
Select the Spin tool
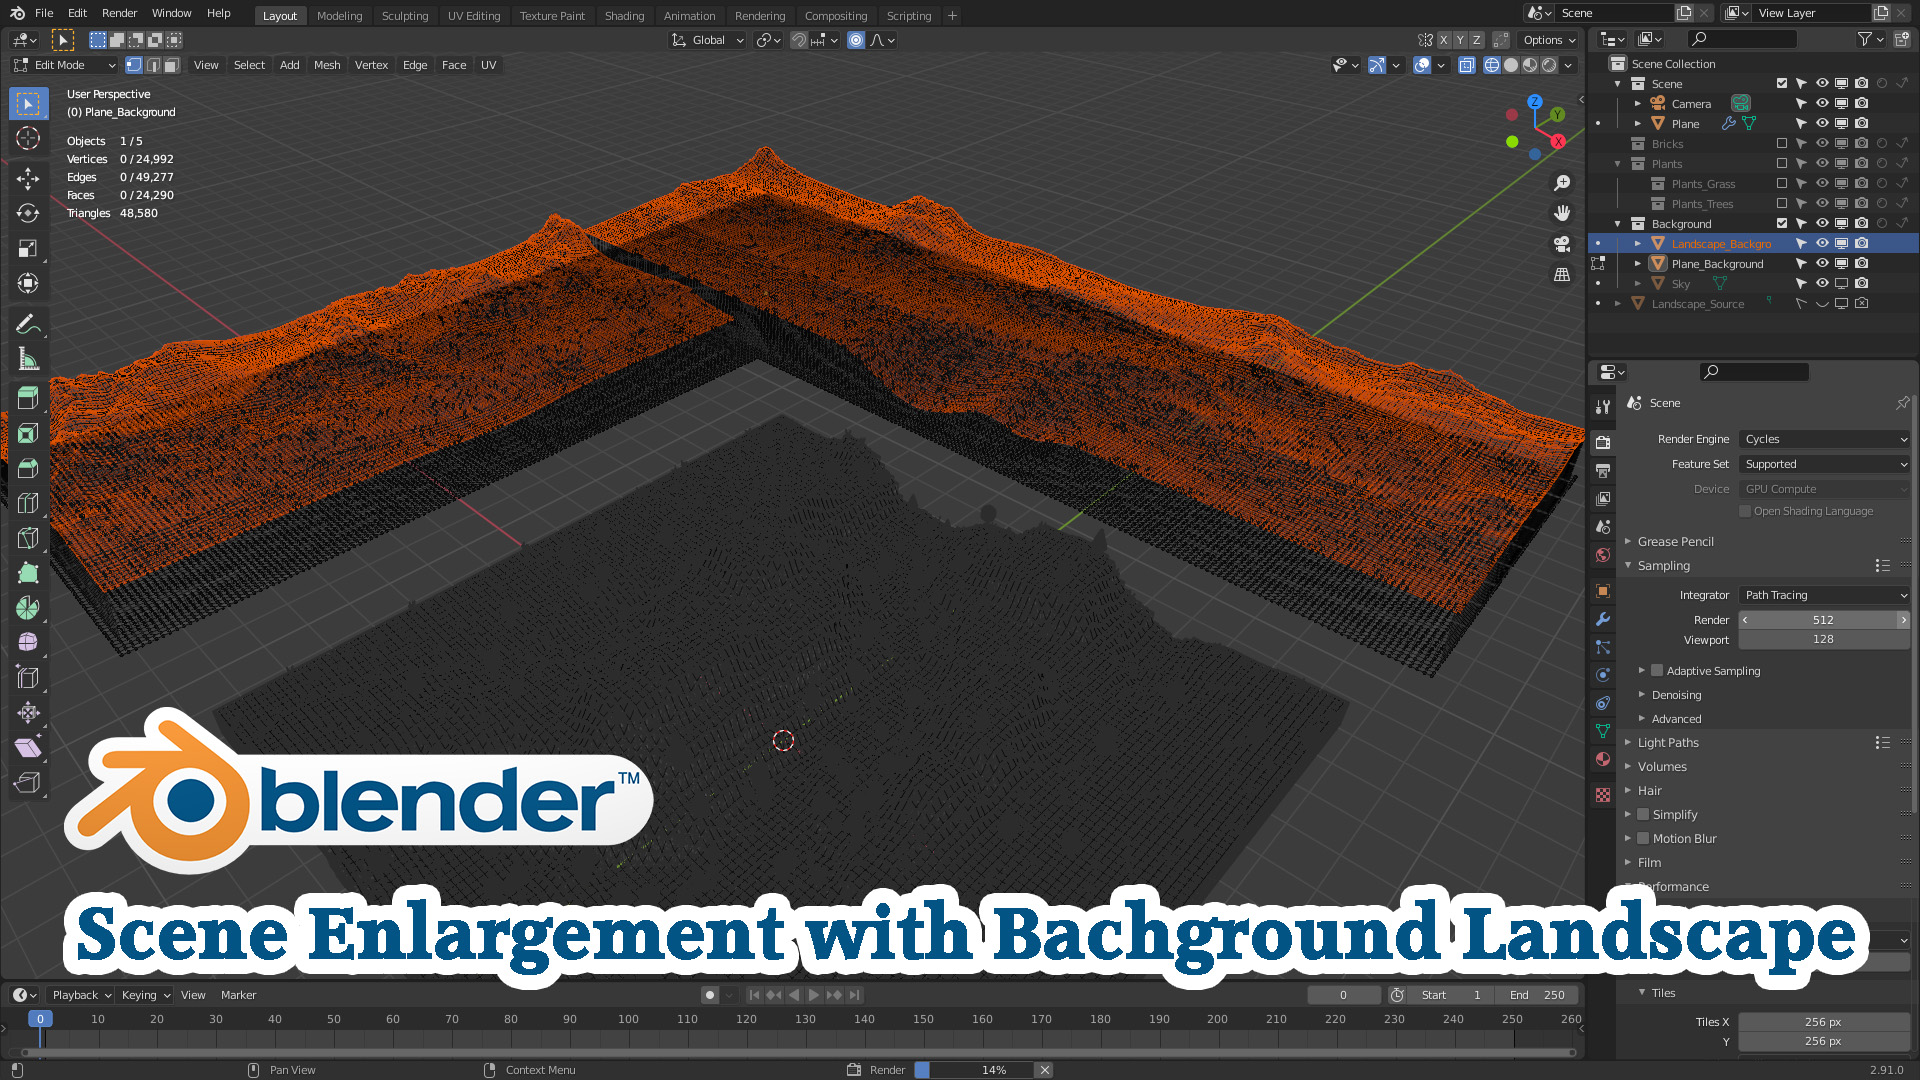28,608
